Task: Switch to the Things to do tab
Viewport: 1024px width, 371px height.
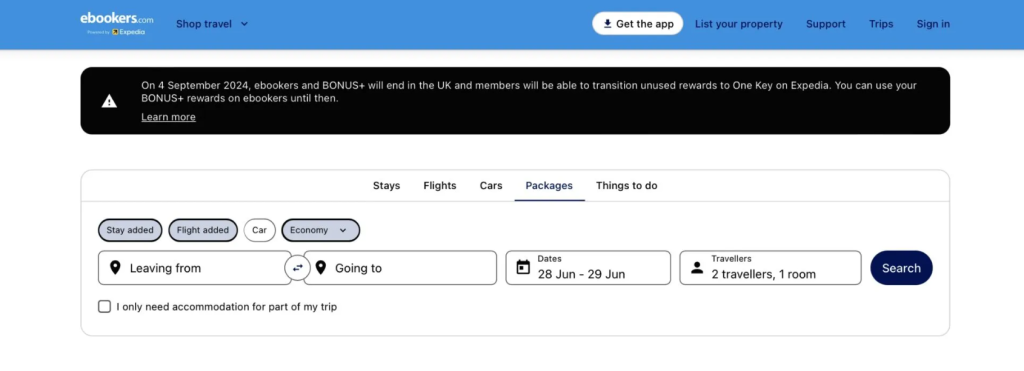Action: click(626, 186)
